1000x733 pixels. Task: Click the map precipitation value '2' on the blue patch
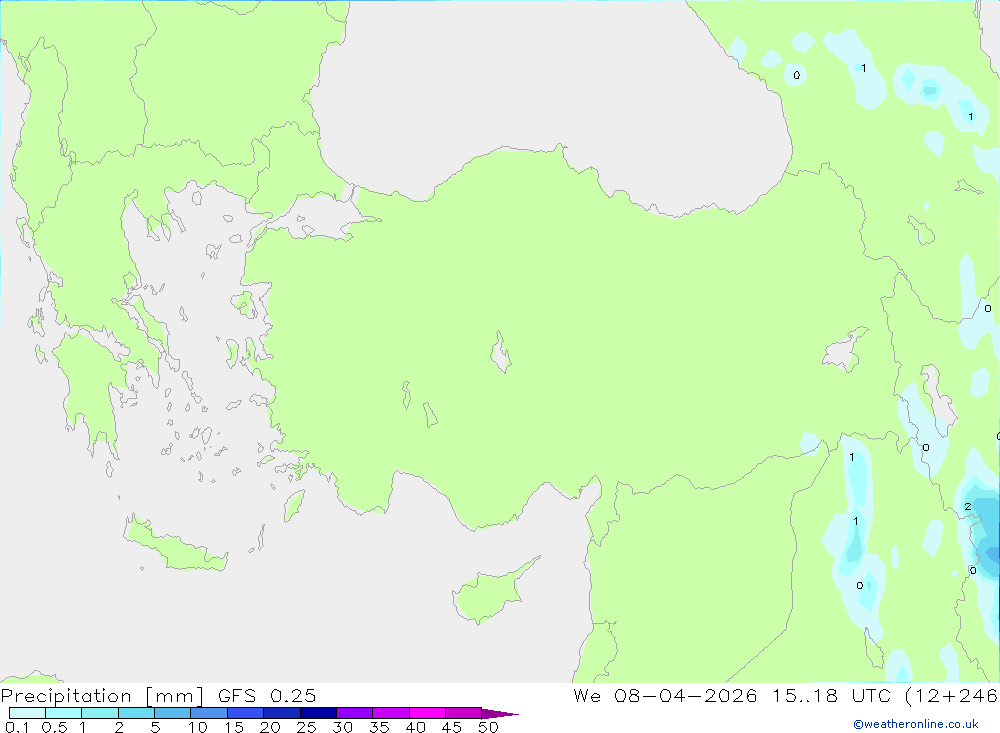[967, 507]
